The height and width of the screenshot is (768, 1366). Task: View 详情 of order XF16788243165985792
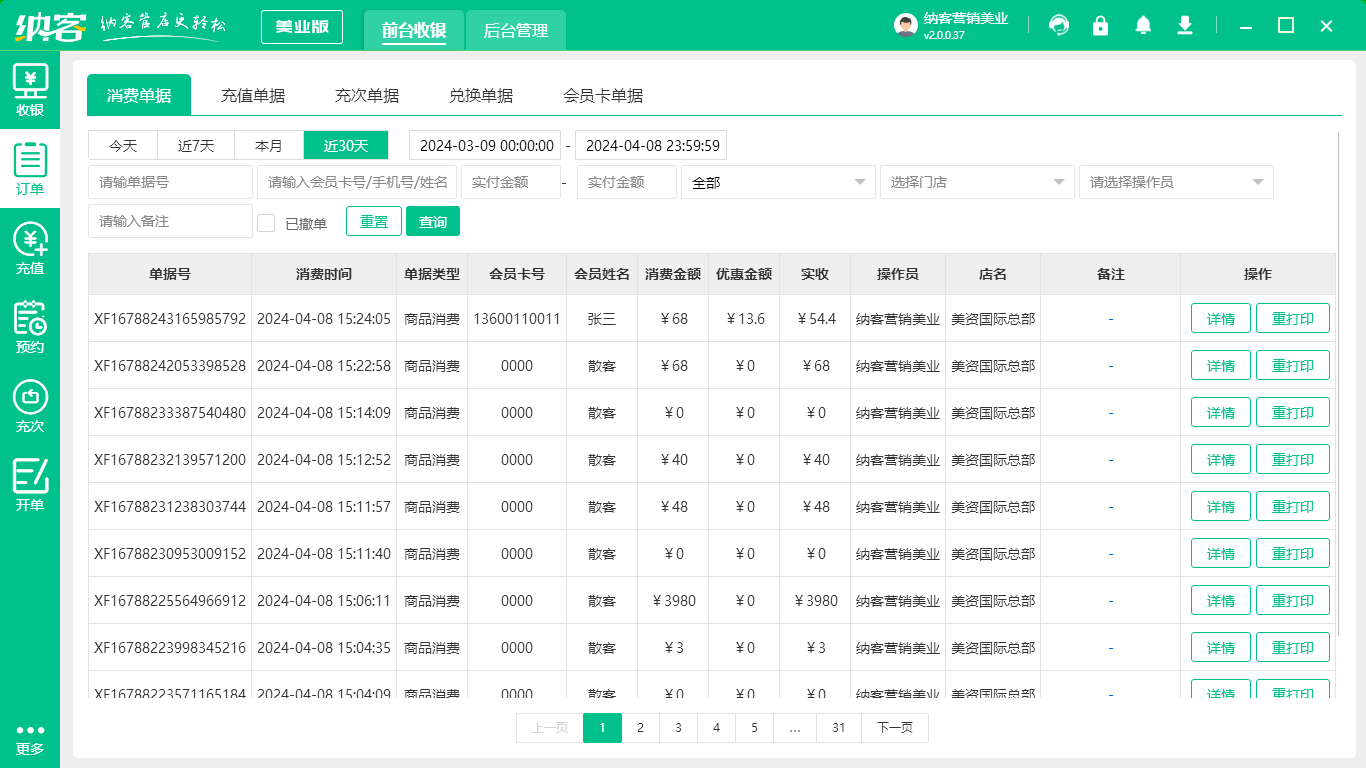(1220, 318)
